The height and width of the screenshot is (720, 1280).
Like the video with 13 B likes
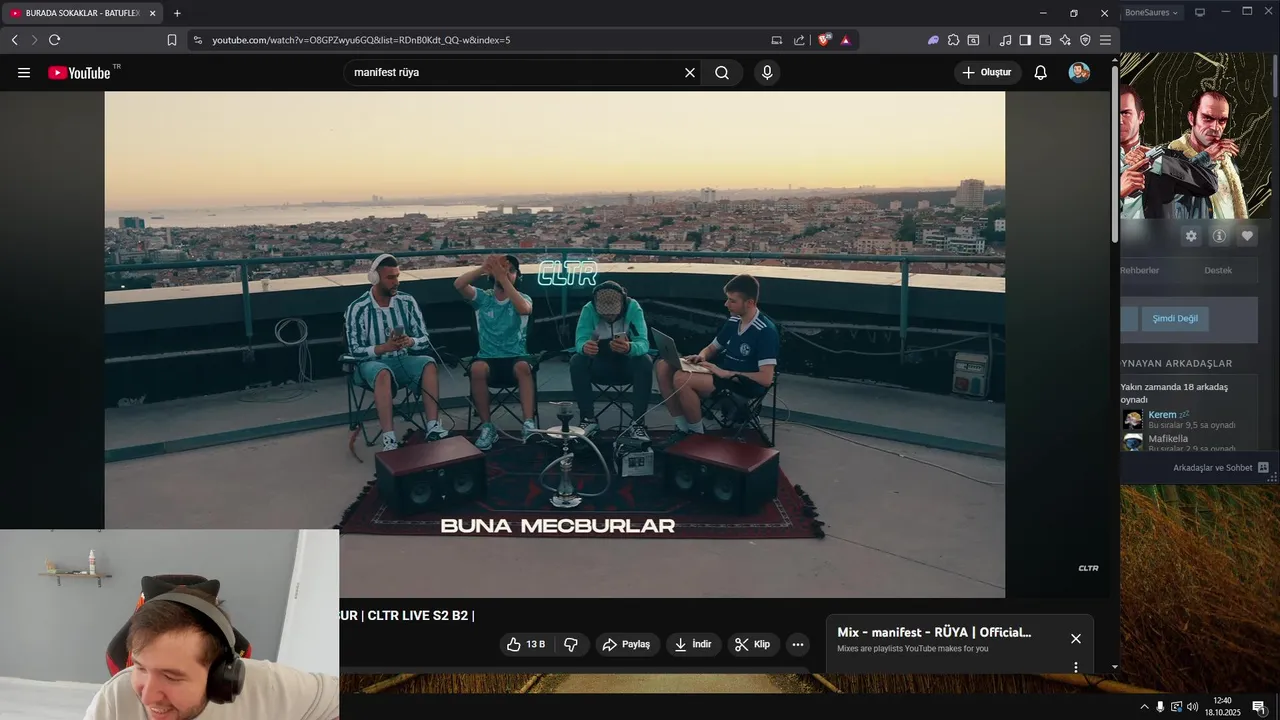[526, 644]
